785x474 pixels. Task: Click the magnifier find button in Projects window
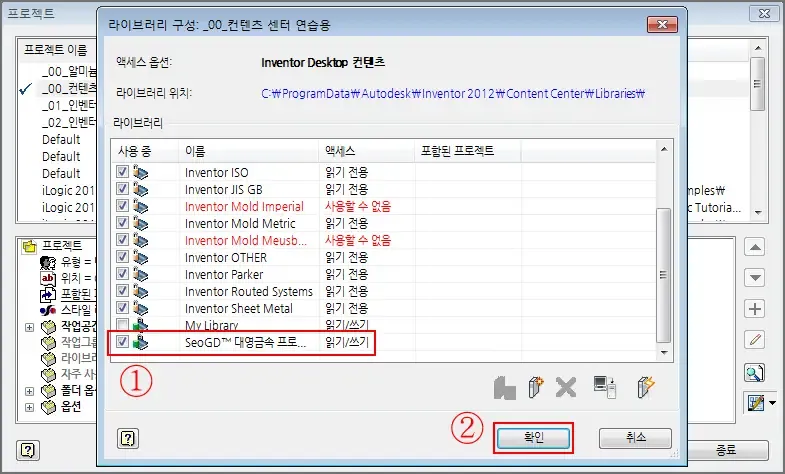(754, 372)
